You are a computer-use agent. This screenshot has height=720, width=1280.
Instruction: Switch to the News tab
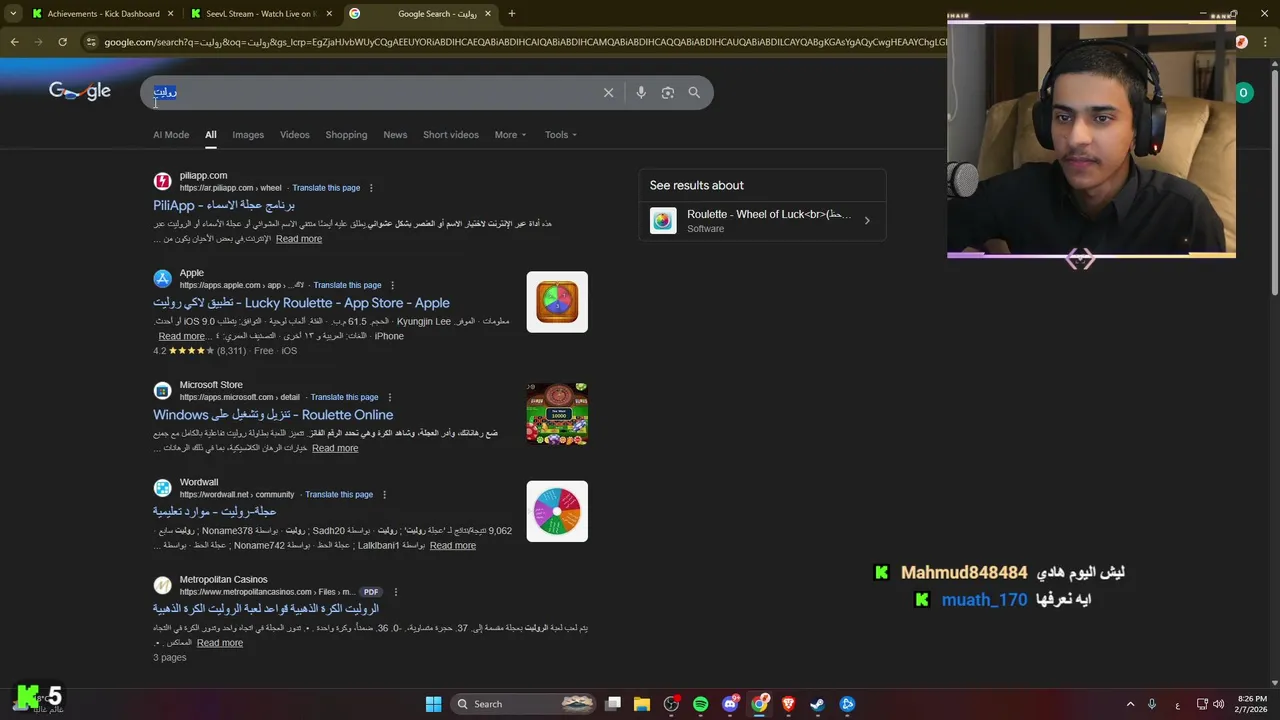point(395,135)
